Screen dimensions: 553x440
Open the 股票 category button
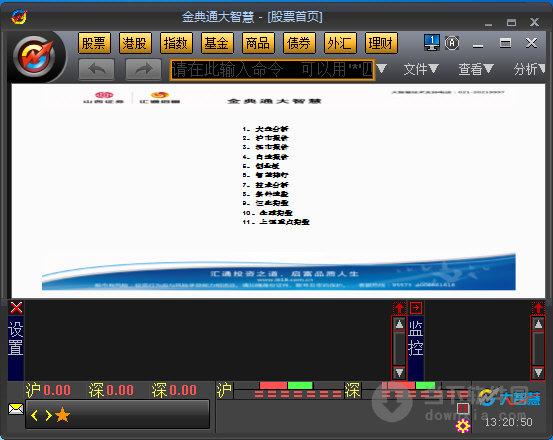(94, 43)
